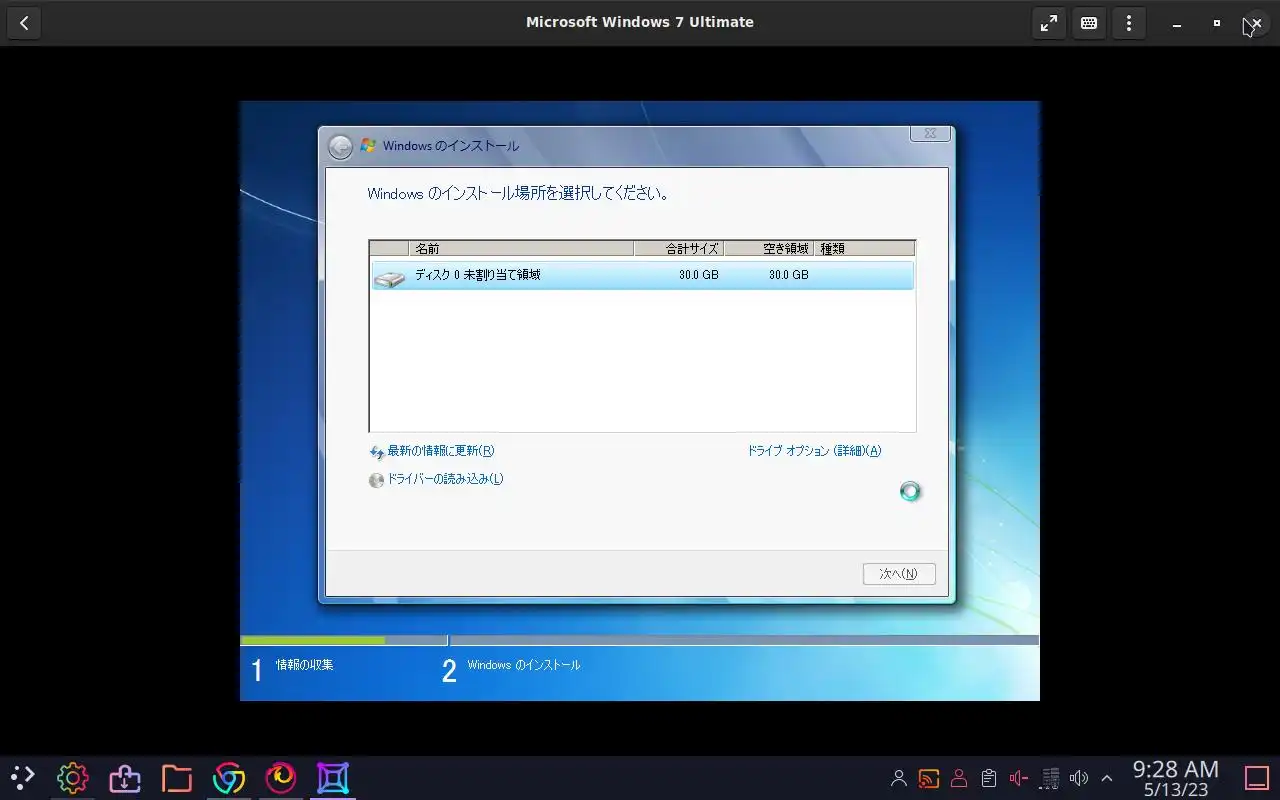Image resolution: width=1280 pixels, height=800 pixels.
Task: Minimize the Boxes window
Action: [1177, 23]
